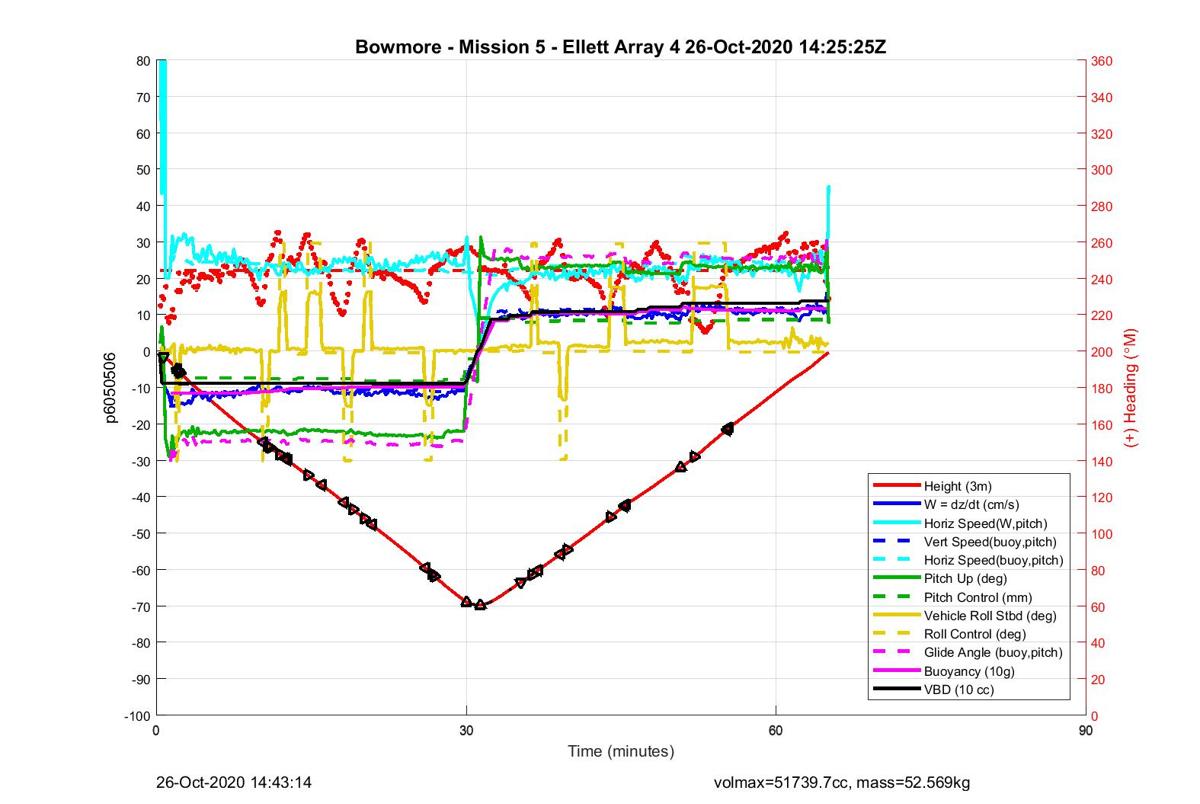Click the '-50' left axis tick label
1200x804 pixels.
141,533
